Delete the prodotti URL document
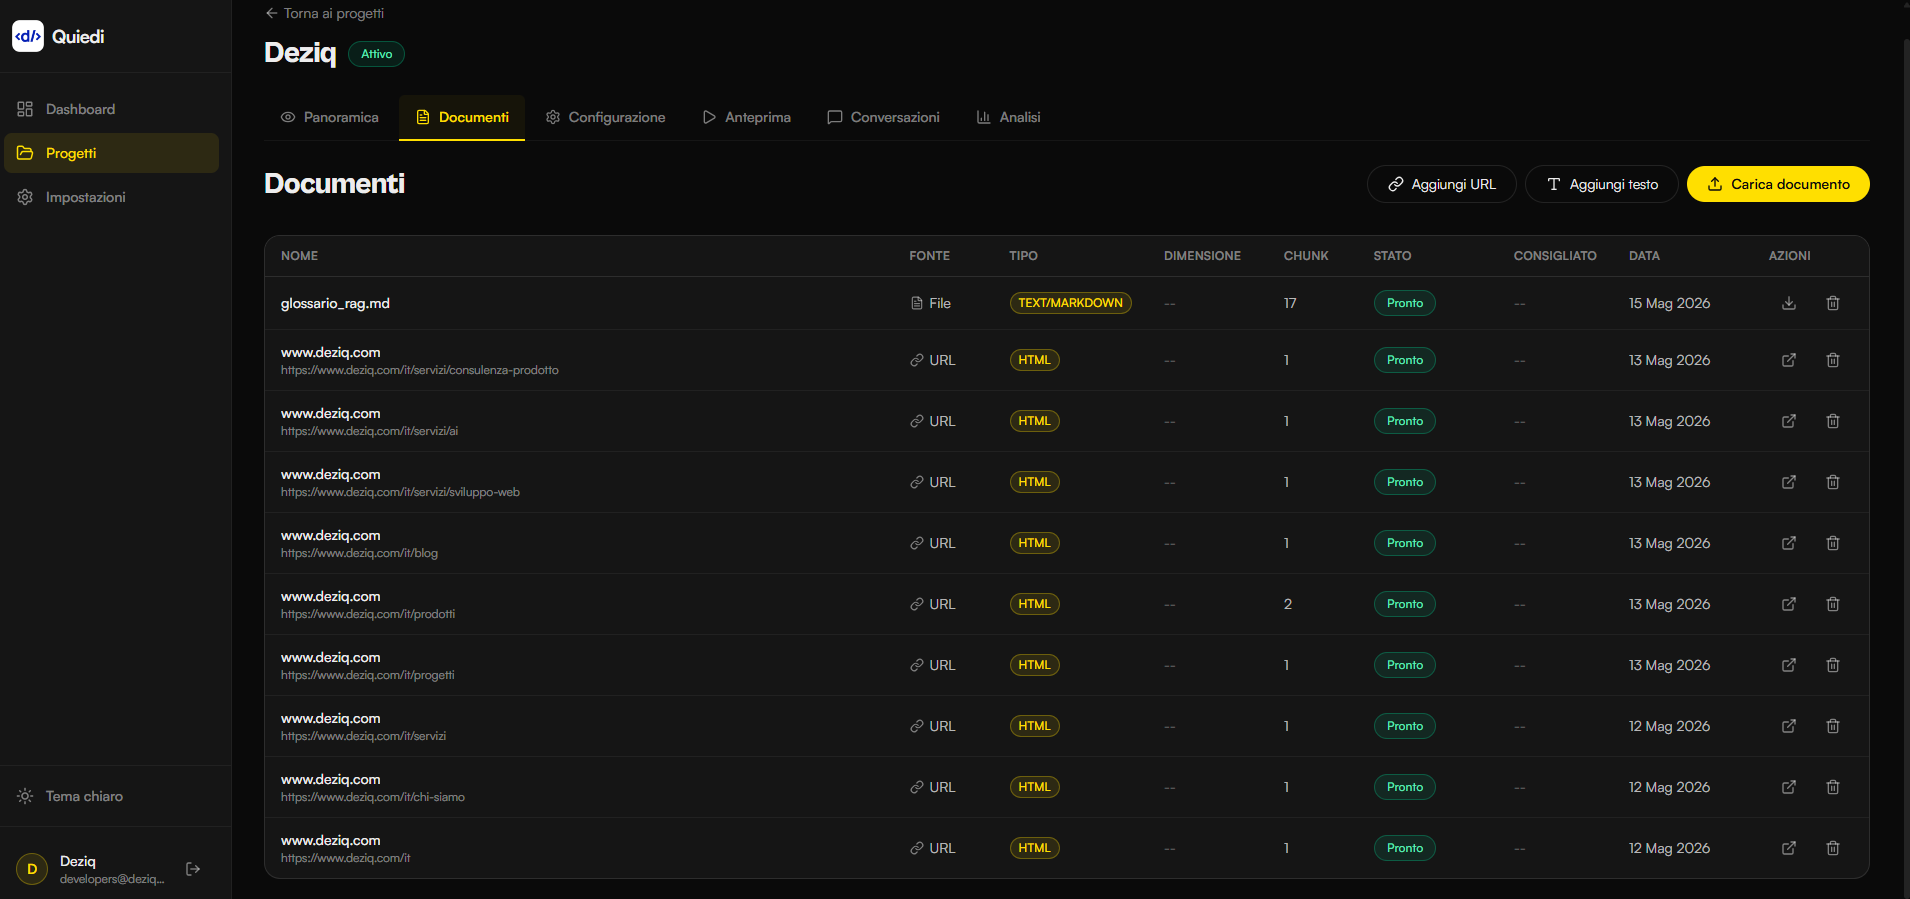This screenshot has height=899, width=1910. [x=1833, y=604]
